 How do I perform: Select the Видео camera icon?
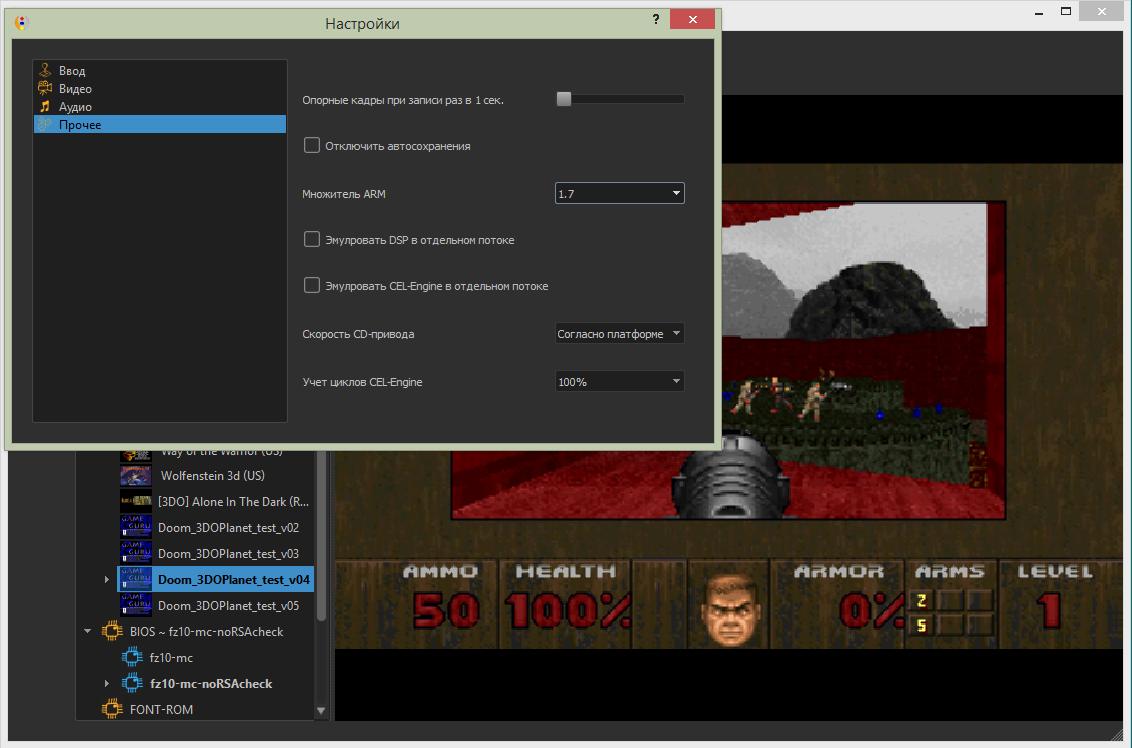tap(45, 88)
